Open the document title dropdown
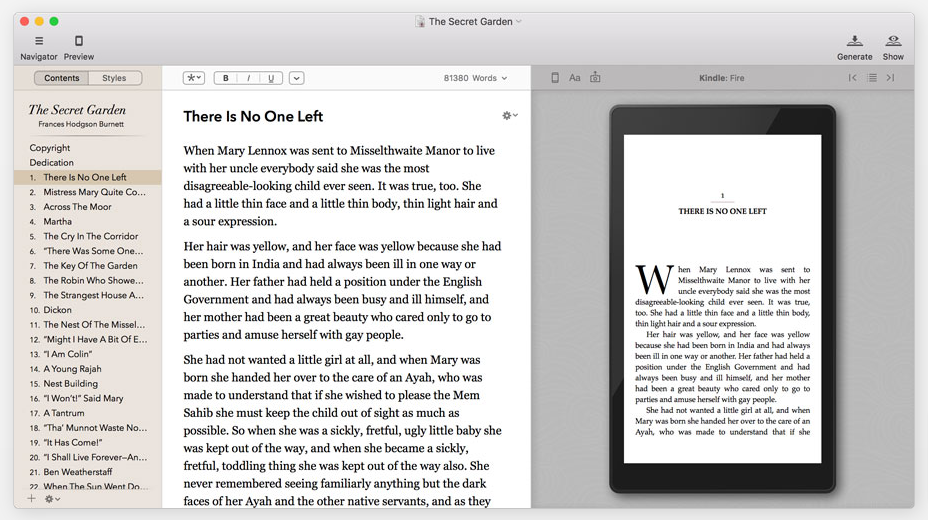928x520 pixels. (x=518, y=21)
